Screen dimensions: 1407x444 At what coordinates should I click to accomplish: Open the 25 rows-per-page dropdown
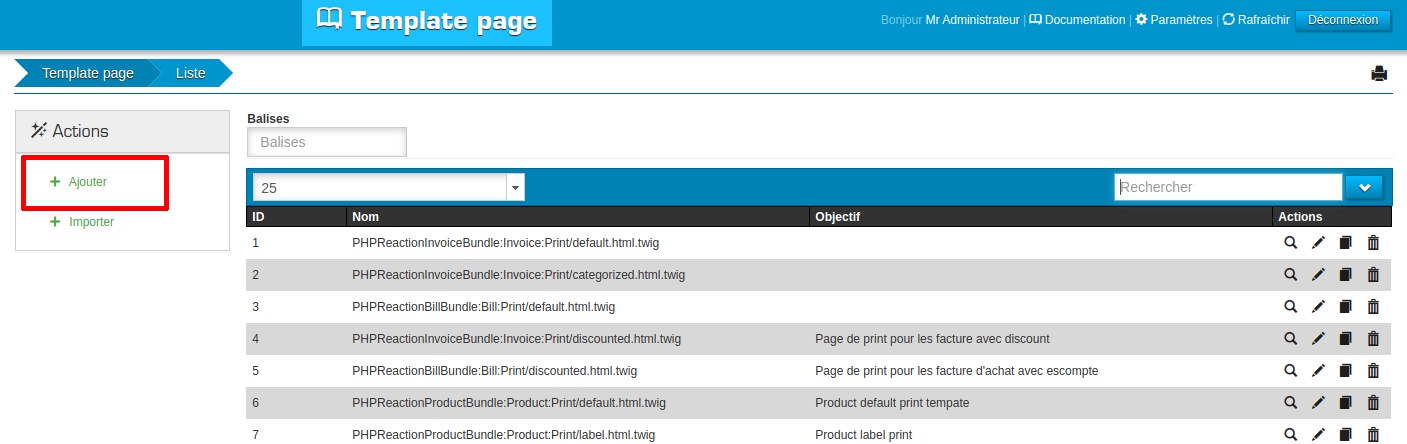point(389,187)
